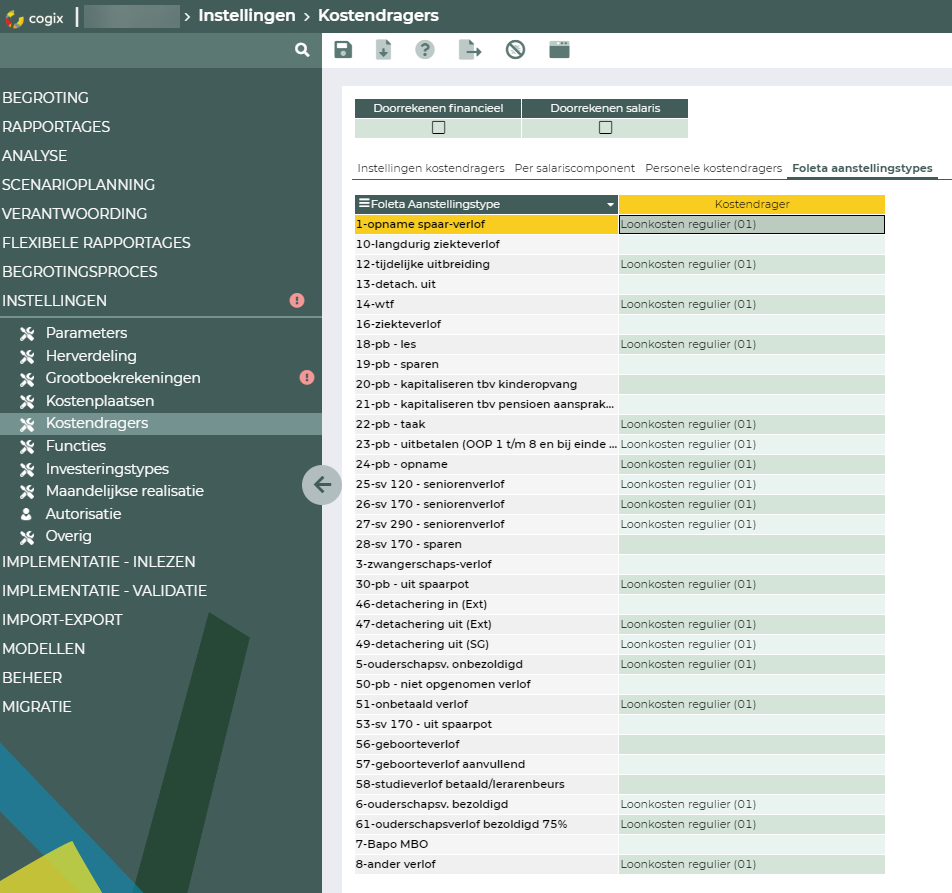Open help via question mark icon
The image size is (952, 893).
[x=425, y=50]
